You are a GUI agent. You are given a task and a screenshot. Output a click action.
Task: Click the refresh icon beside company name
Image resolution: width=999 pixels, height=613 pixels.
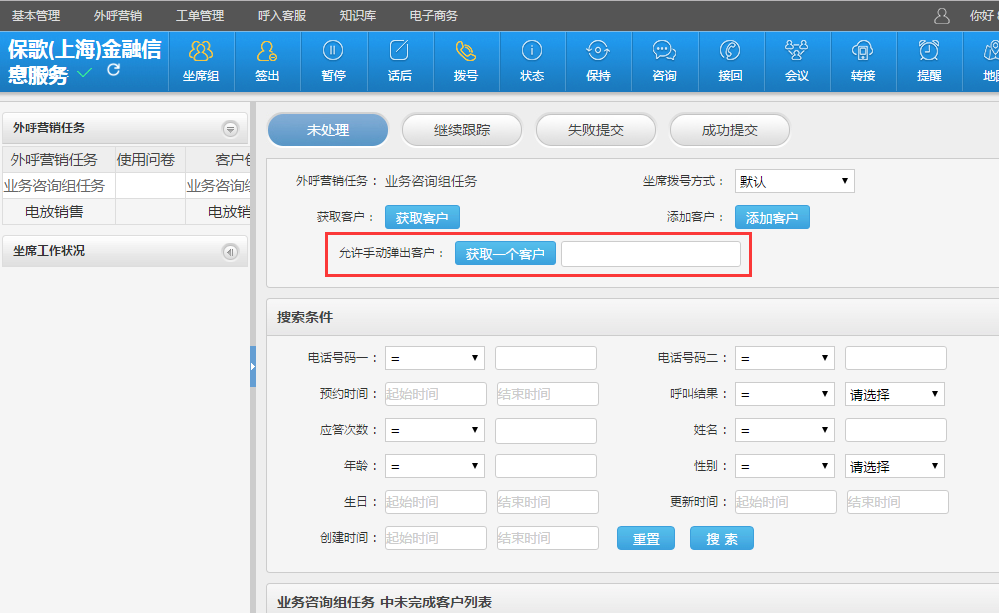pyautogui.click(x=113, y=70)
